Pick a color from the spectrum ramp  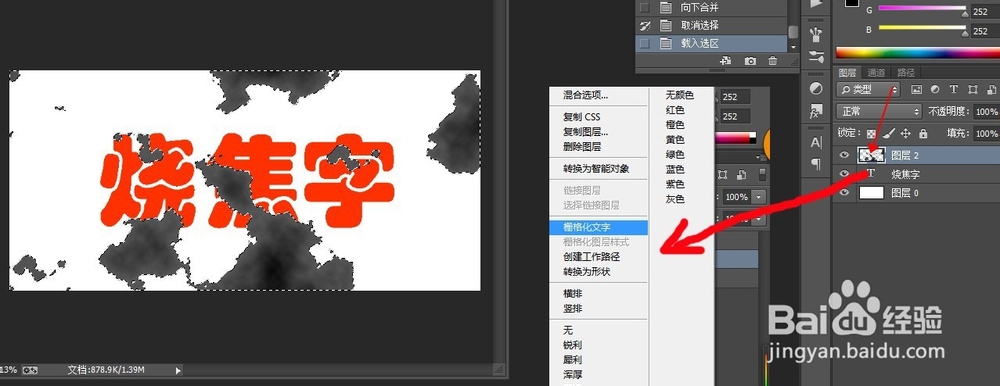coord(917,53)
